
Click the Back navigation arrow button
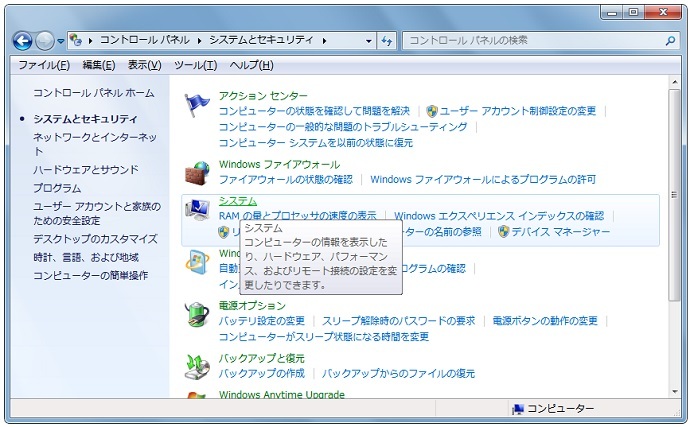(x=22, y=41)
